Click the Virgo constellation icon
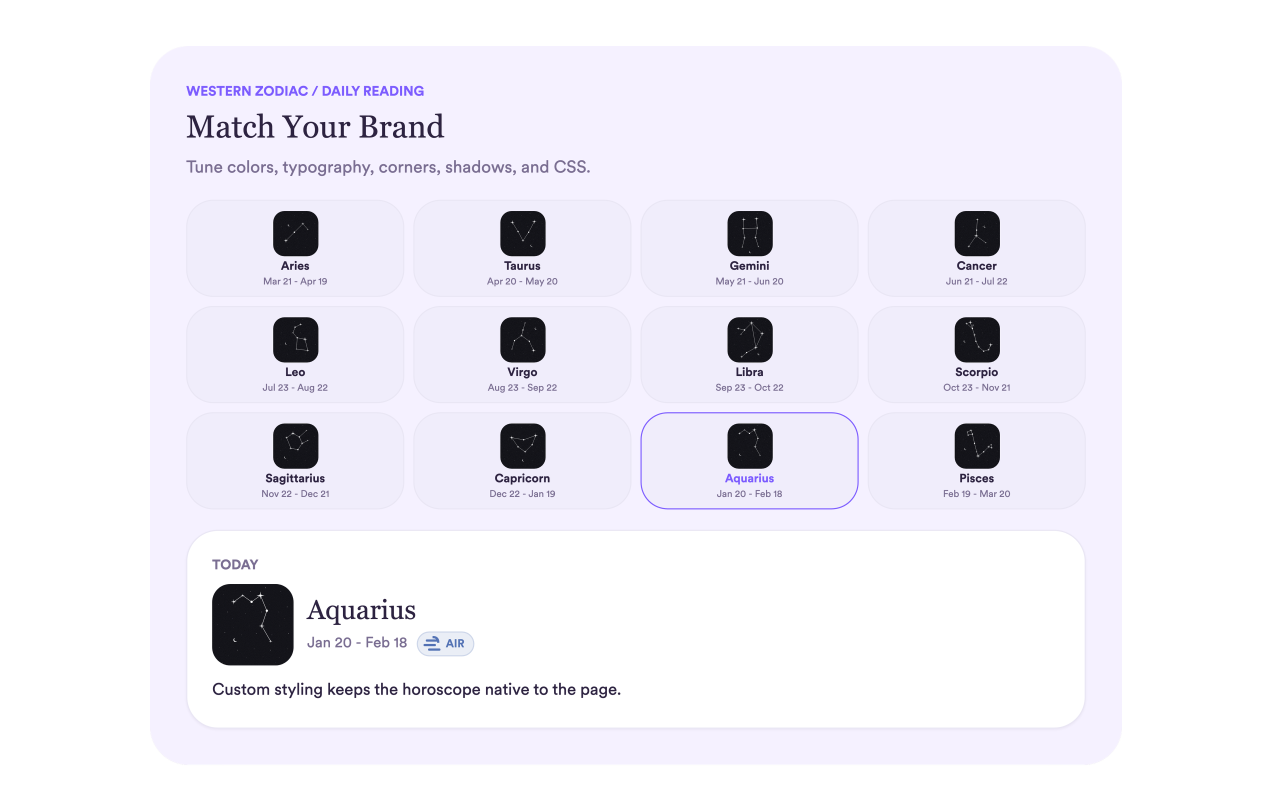The image size is (1272, 800). (x=522, y=339)
